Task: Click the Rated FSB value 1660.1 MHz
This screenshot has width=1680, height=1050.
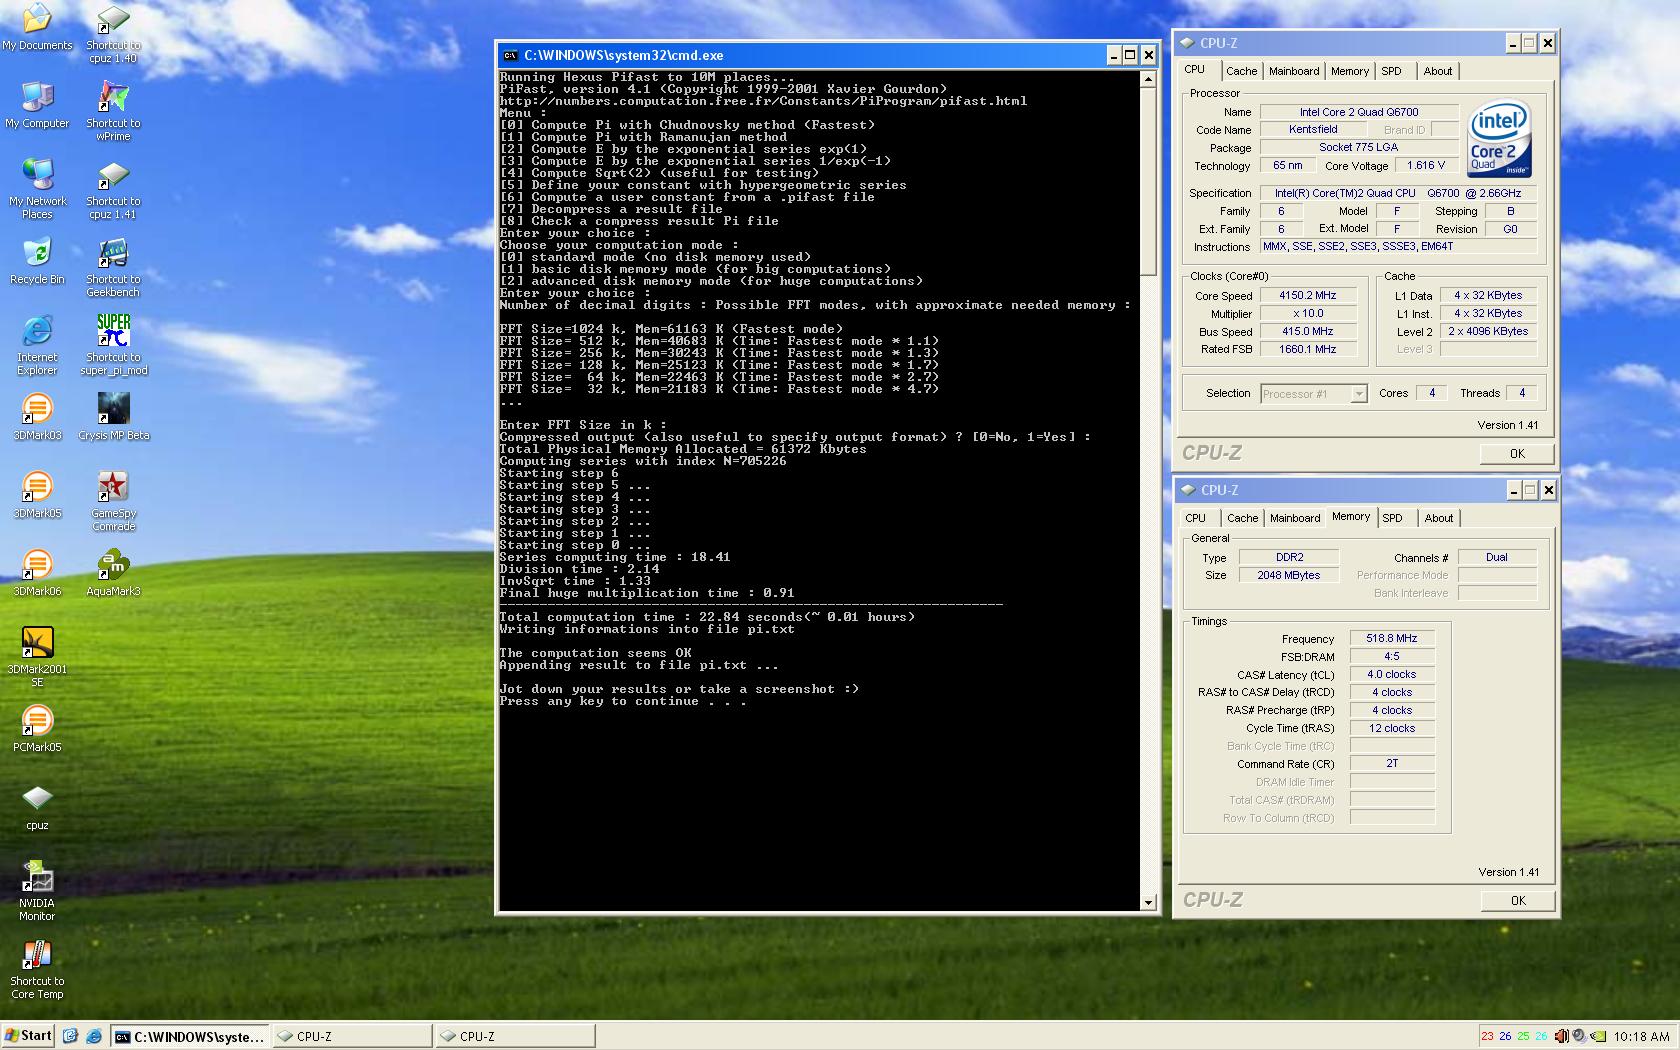Action: click(x=1307, y=350)
